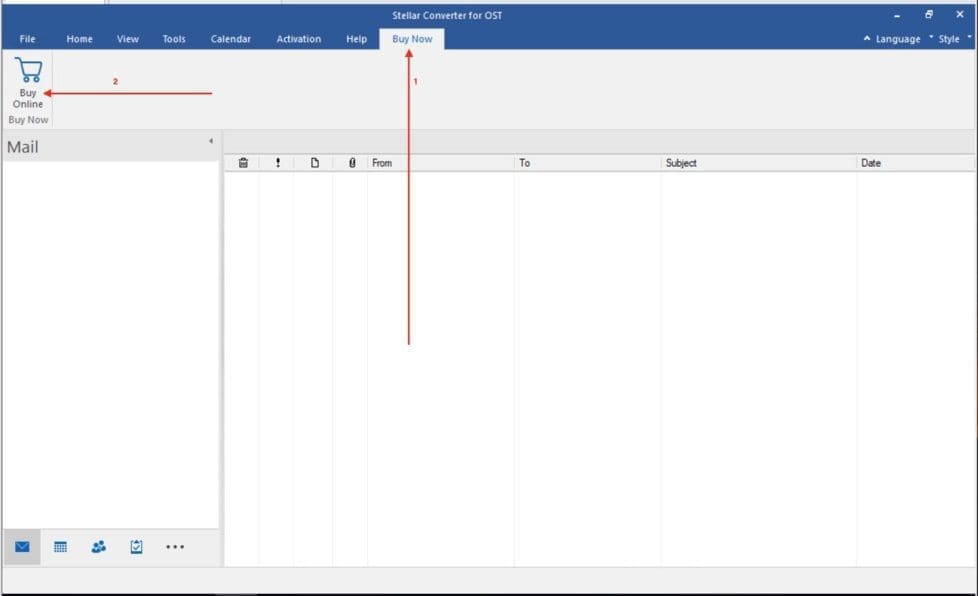Switch to Calendar view icon in sidebar
978x596 pixels.
point(60,547)
